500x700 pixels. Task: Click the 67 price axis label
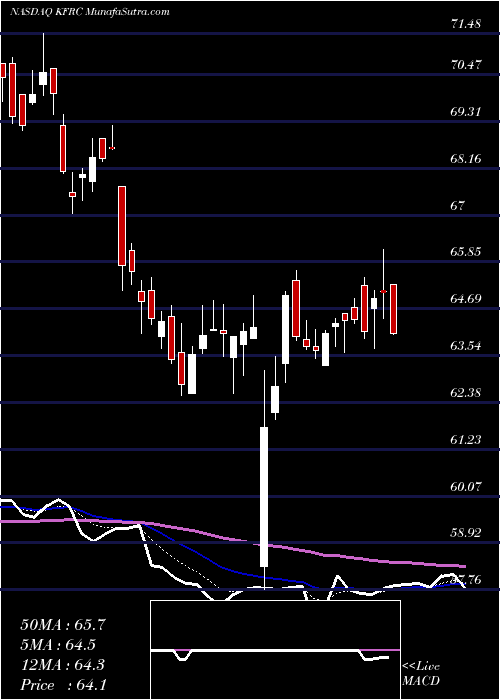(x=458, y=205)
